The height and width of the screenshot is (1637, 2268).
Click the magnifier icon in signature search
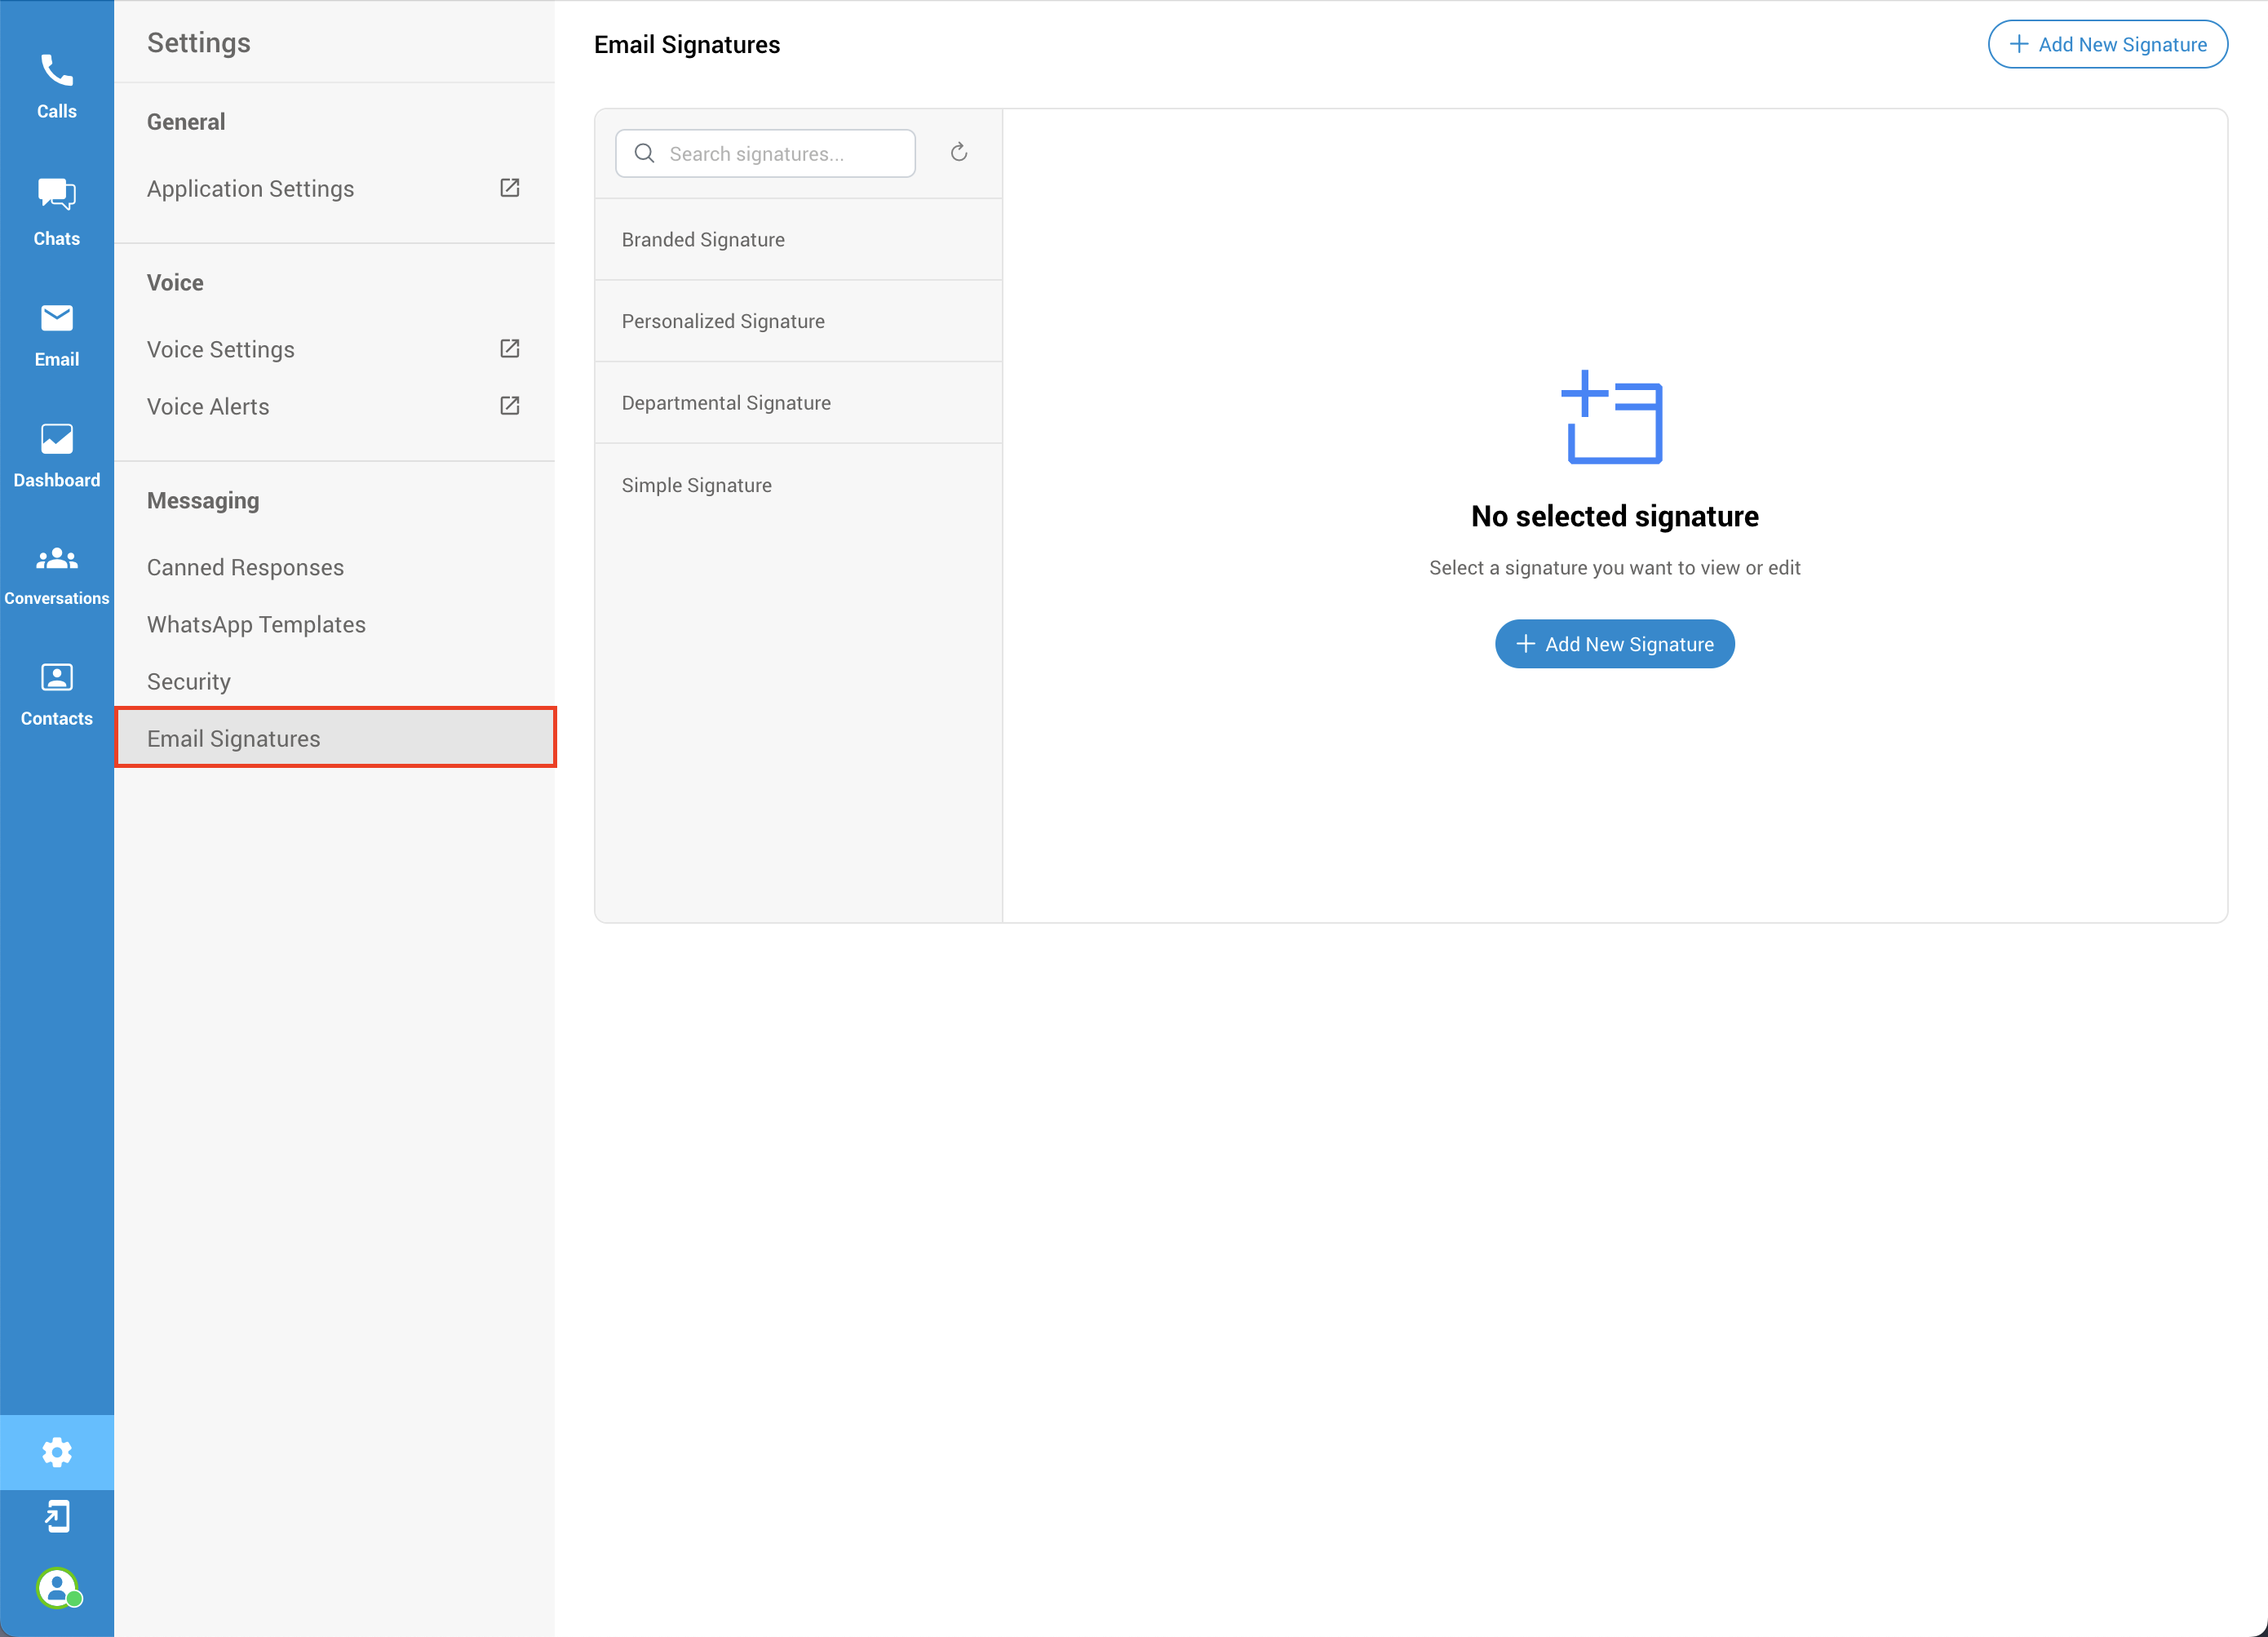(645, 153)
